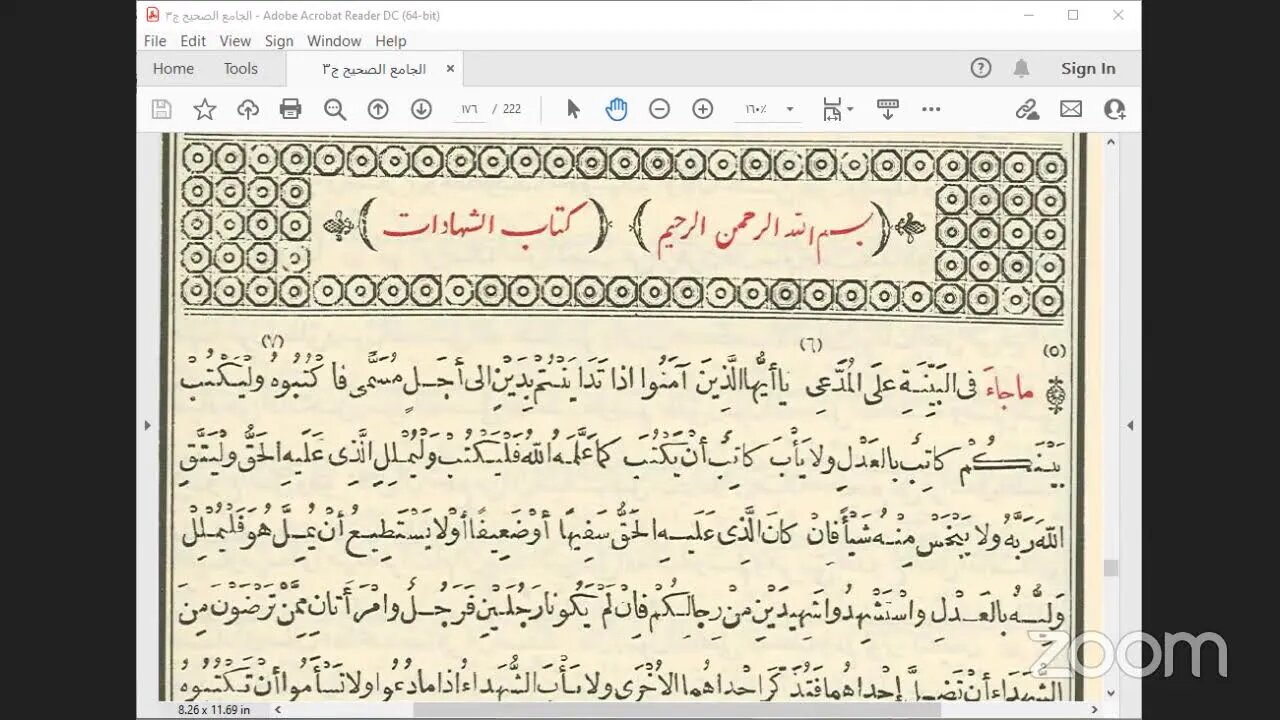Click the scroll up arrow
The image size is (1280, 720).
(x=1110, y=143)
